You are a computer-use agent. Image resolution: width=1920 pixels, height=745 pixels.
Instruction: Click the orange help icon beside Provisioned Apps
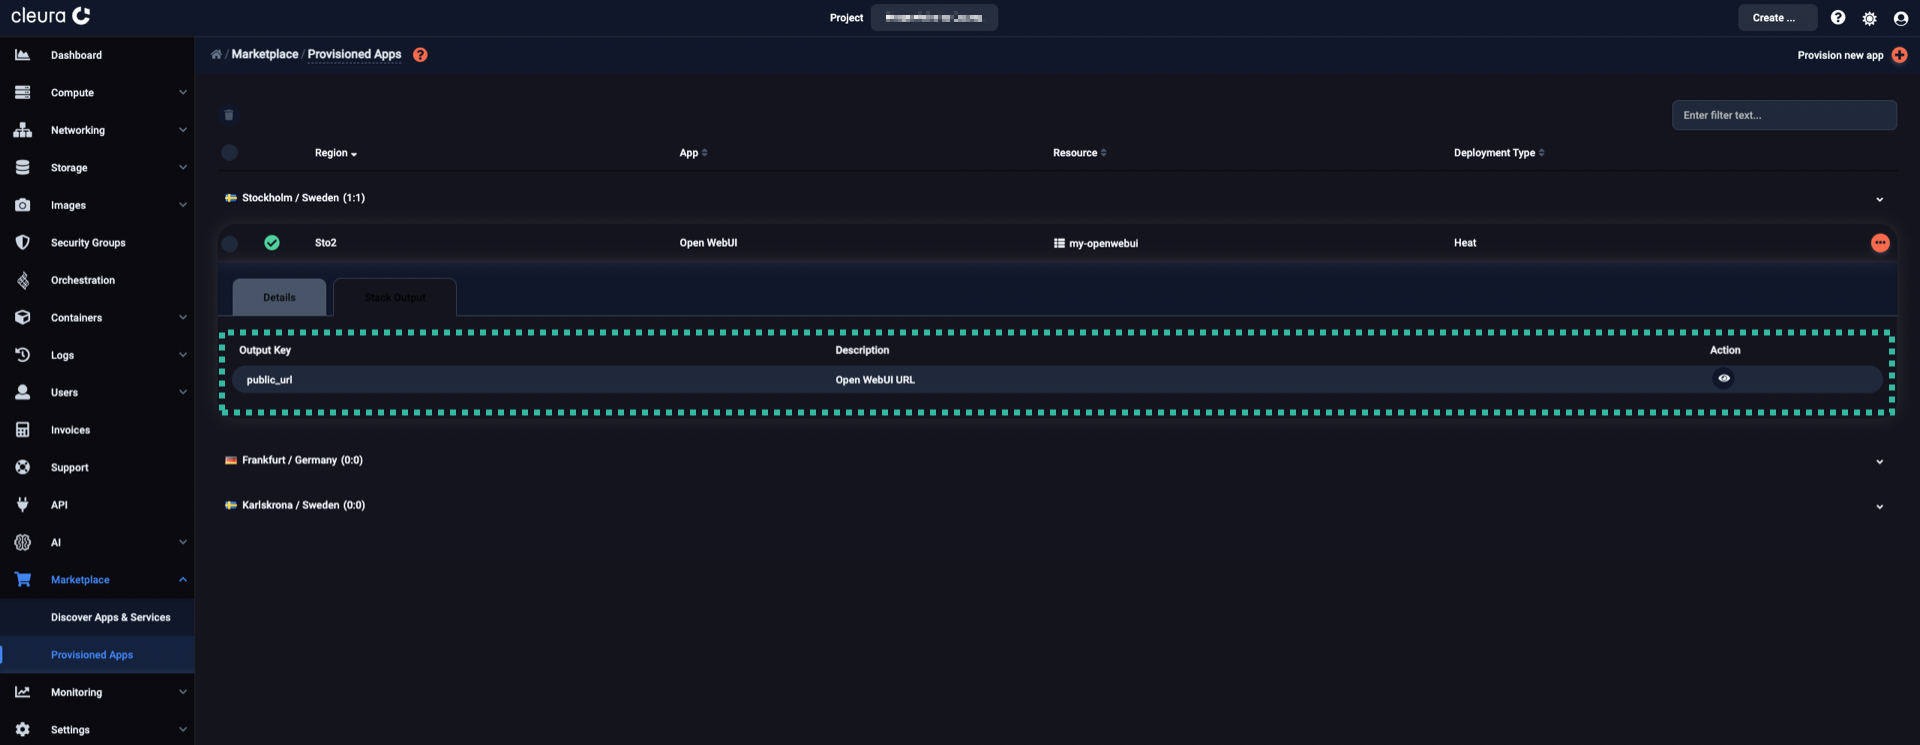pos(420,55)
